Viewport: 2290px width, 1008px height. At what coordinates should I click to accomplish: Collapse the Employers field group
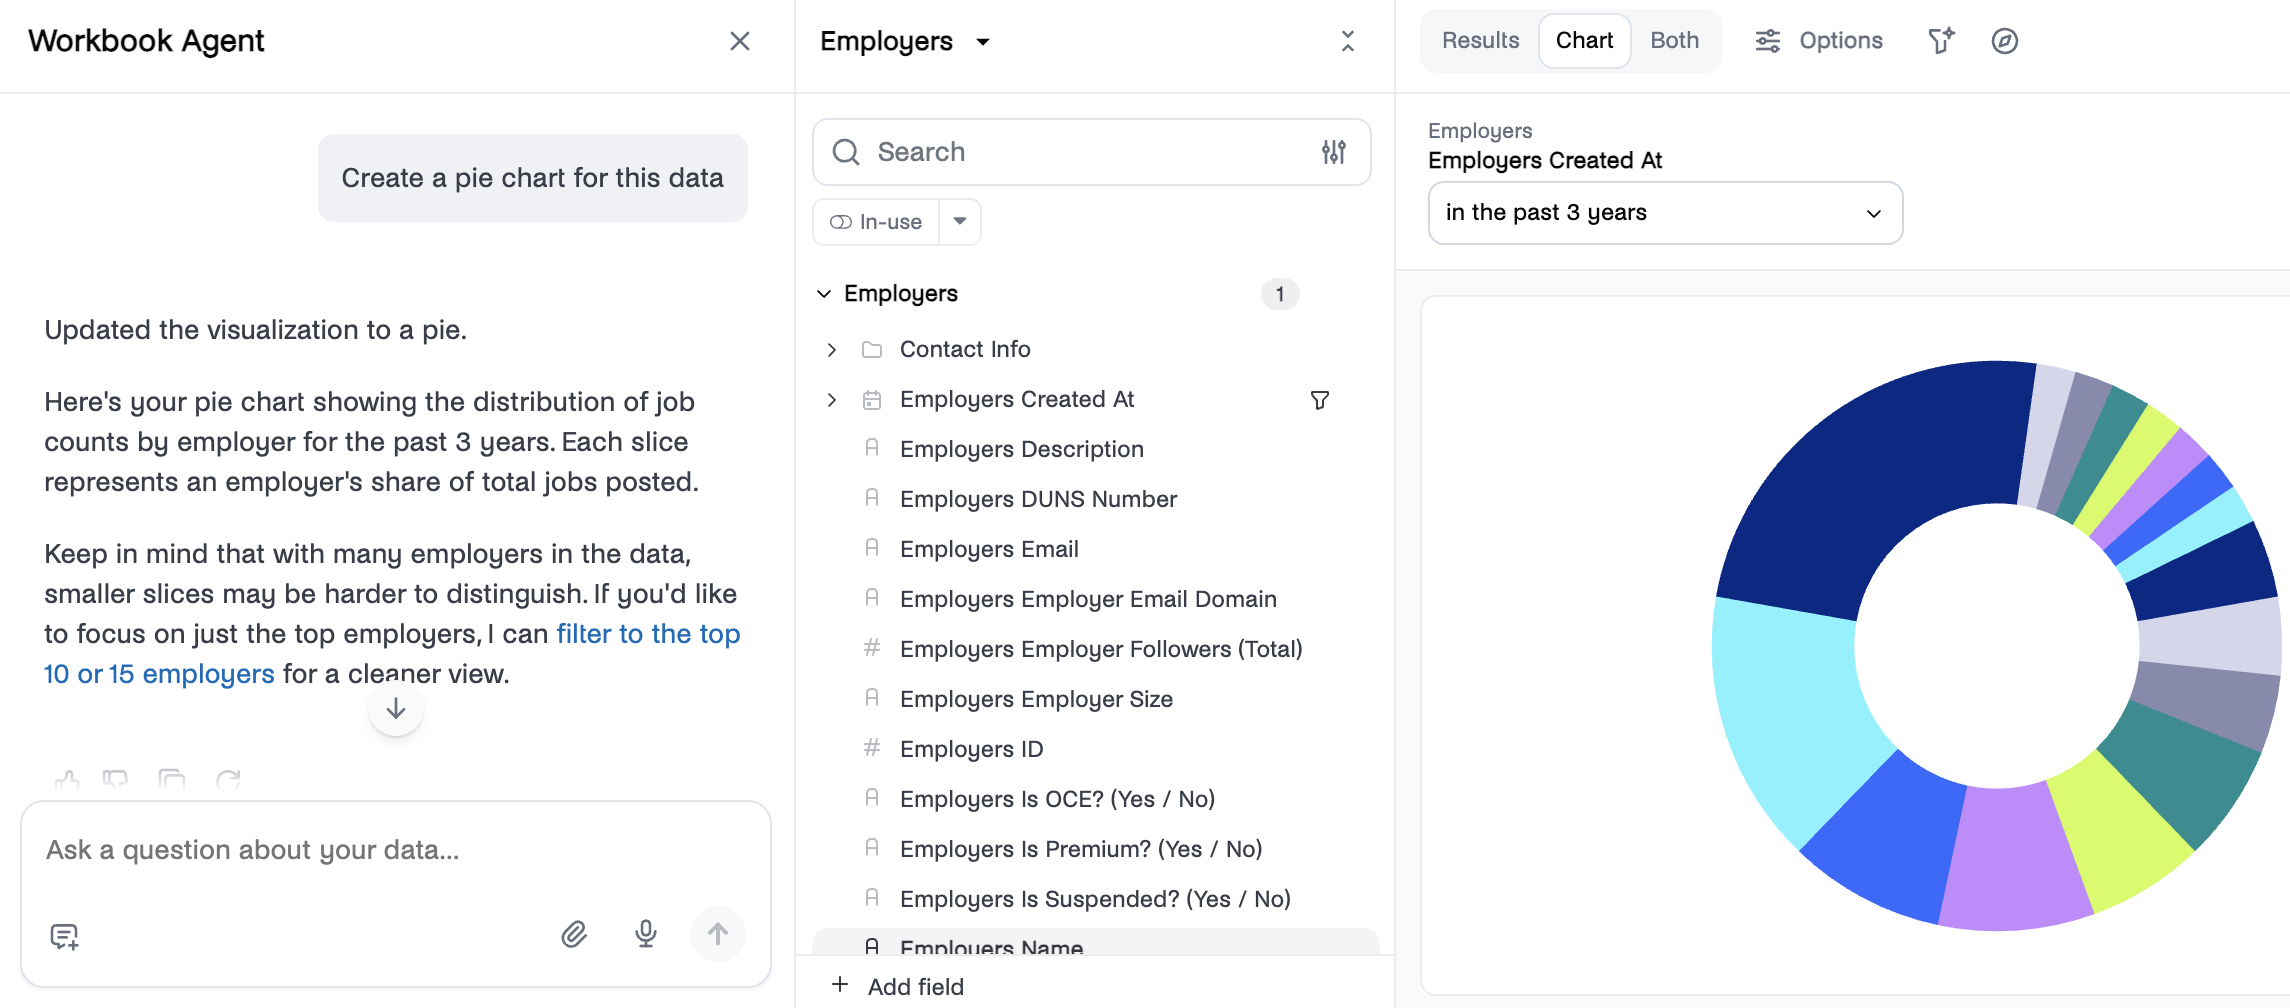pyautogui.click(x=824, y=294)
